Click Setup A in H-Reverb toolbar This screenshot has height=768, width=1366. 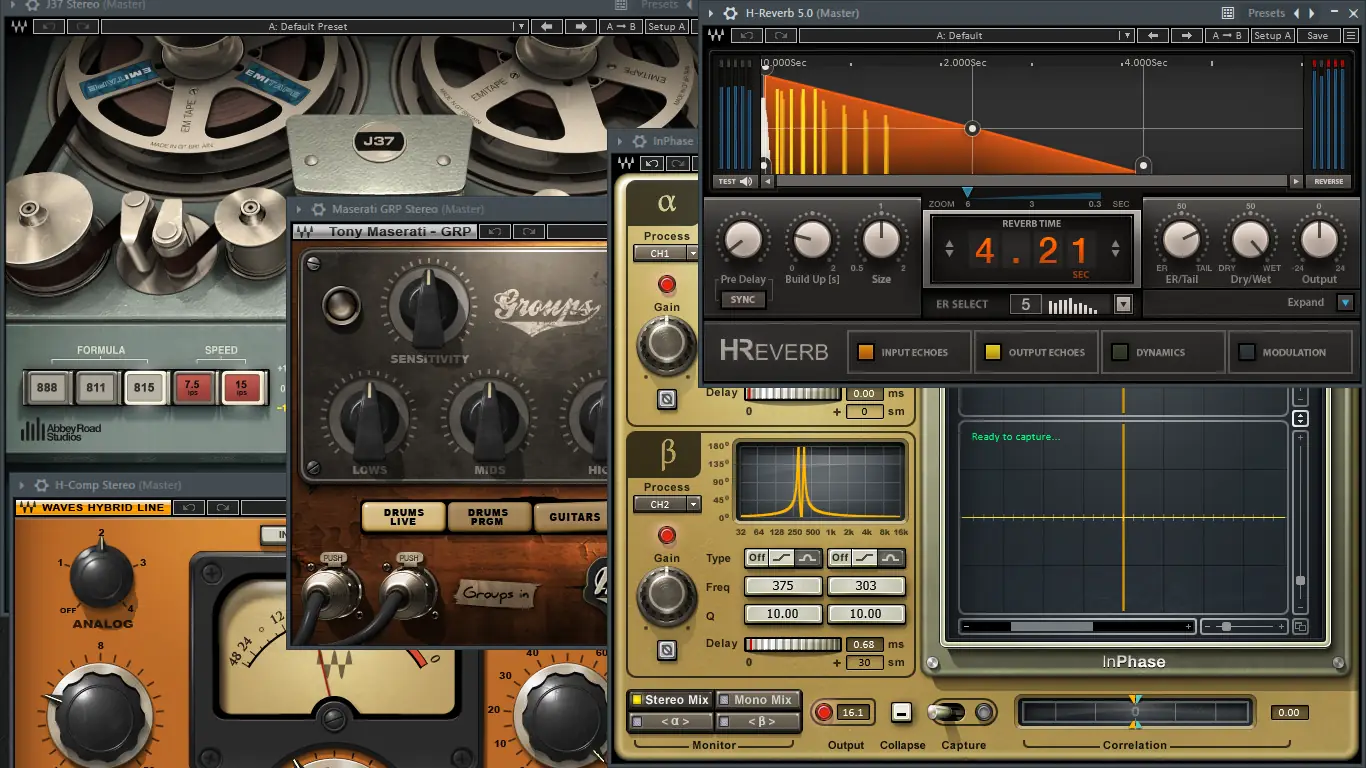click(1273, 35)
